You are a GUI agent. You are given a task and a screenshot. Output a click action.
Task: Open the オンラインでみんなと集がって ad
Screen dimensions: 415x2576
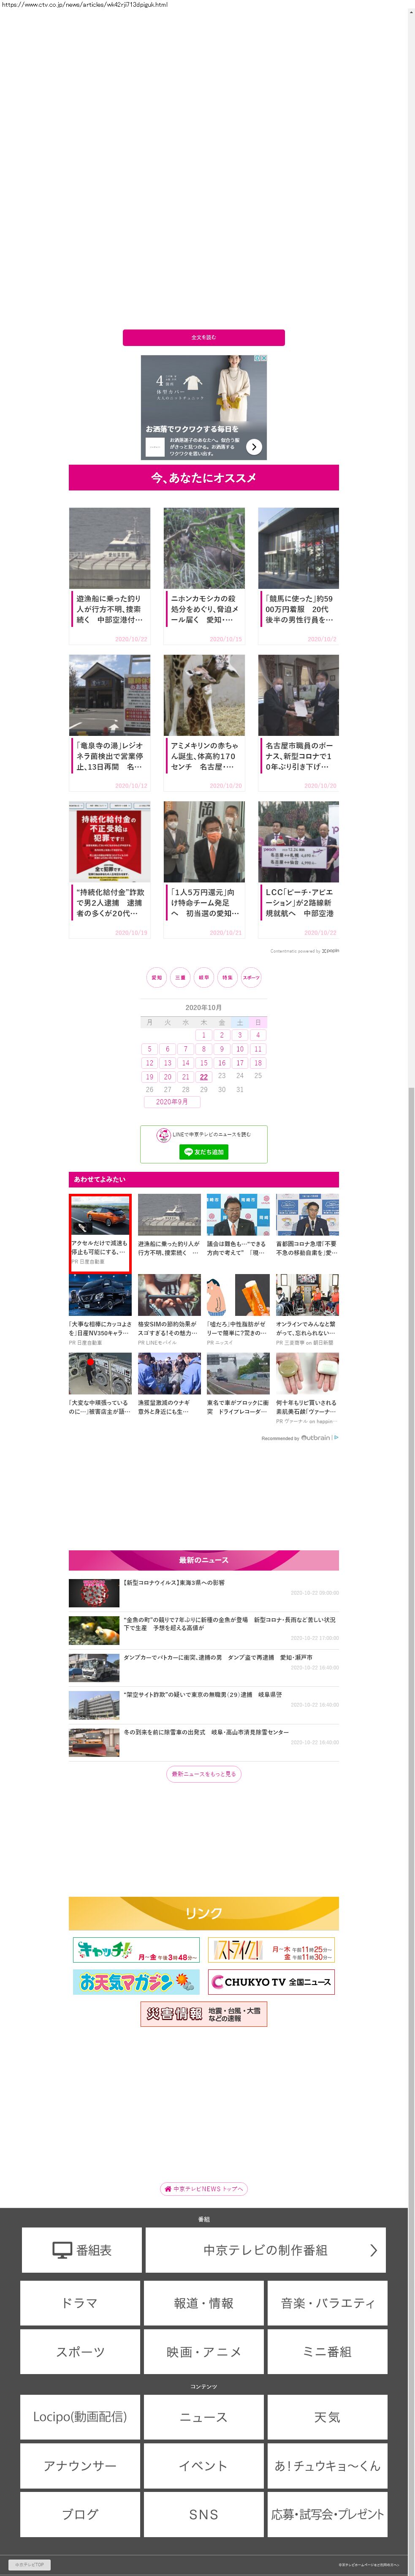(x=307, y=1310)
